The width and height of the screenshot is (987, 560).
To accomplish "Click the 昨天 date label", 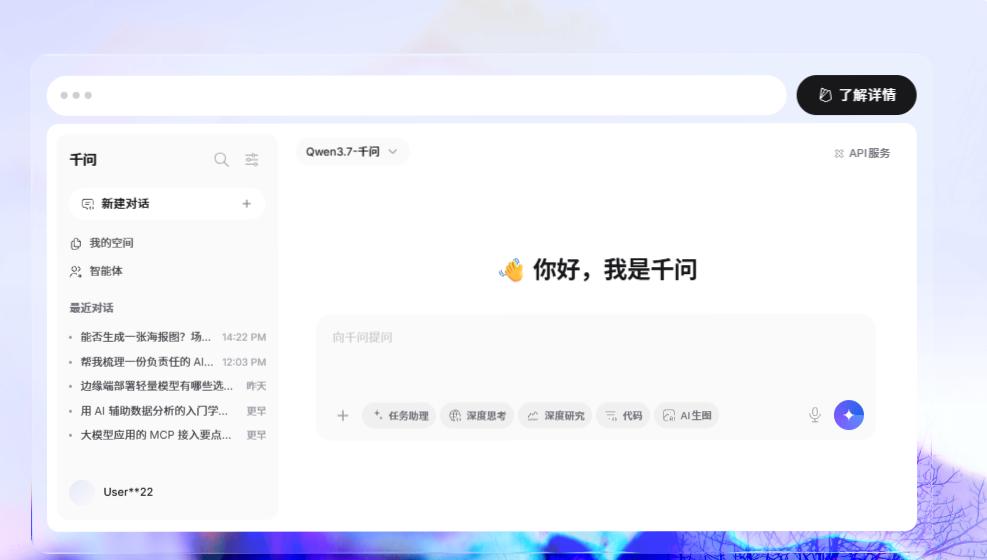I will (256, 386).
